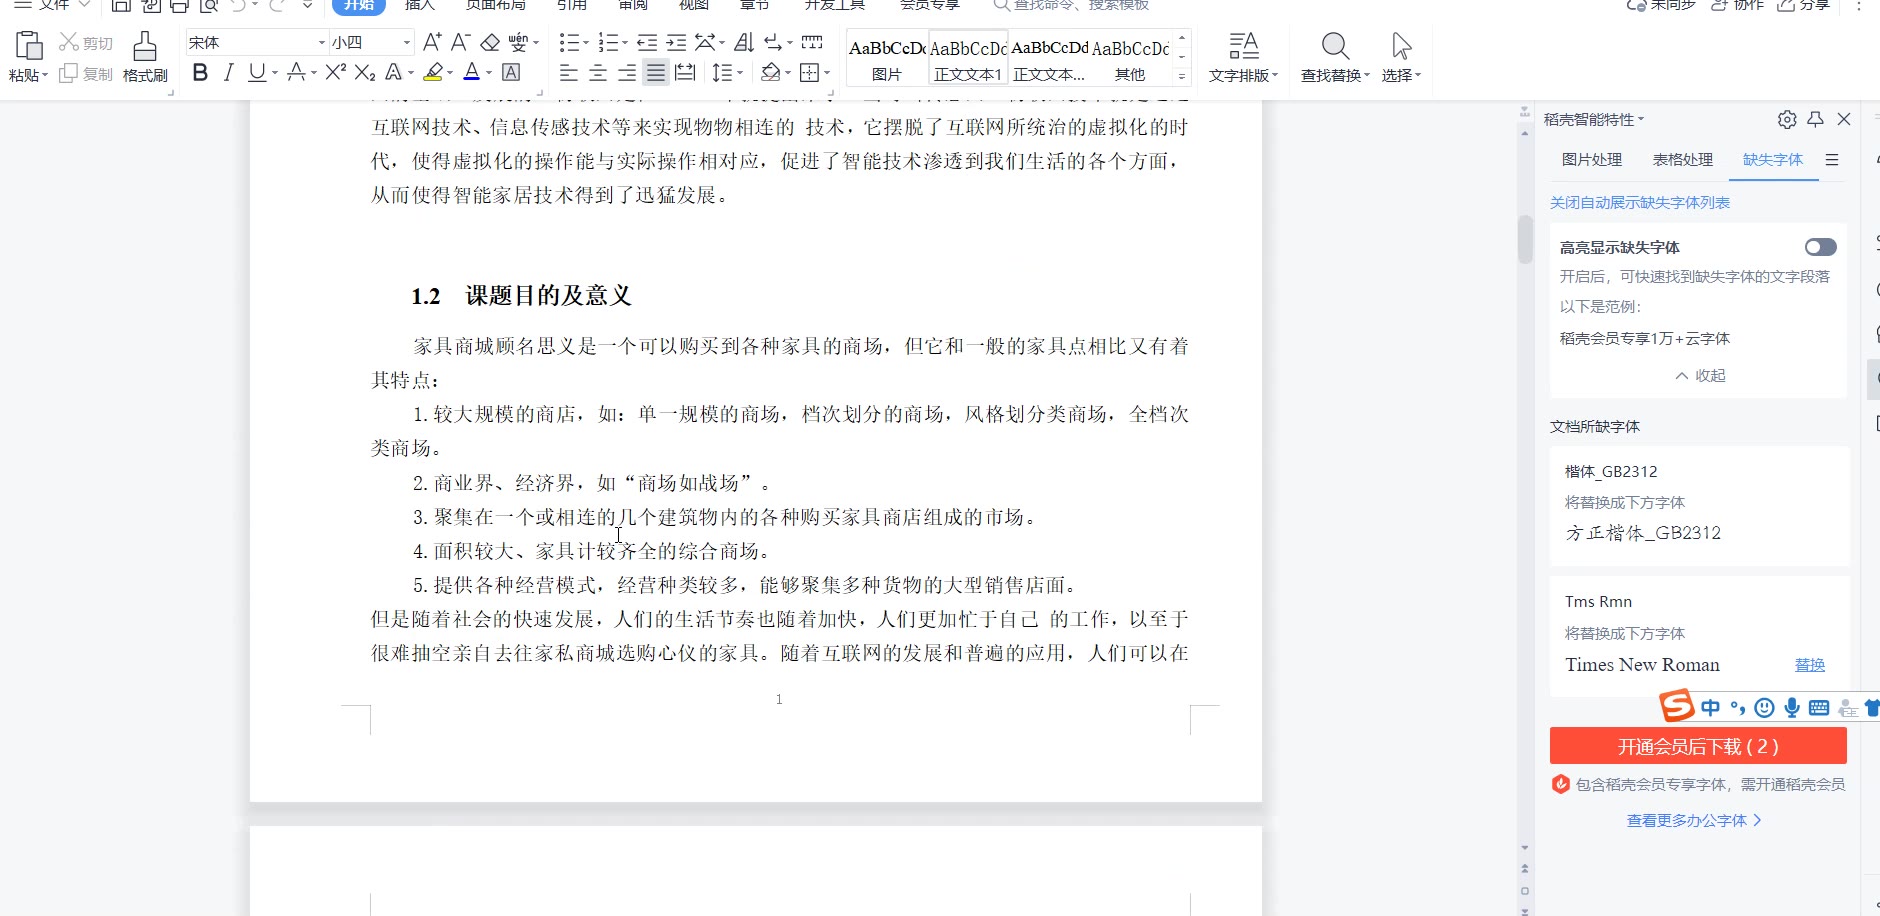This screenshot has width=1880, height=916.
Task: Click the Sogou input method logo
Action: coord(1677,706)
